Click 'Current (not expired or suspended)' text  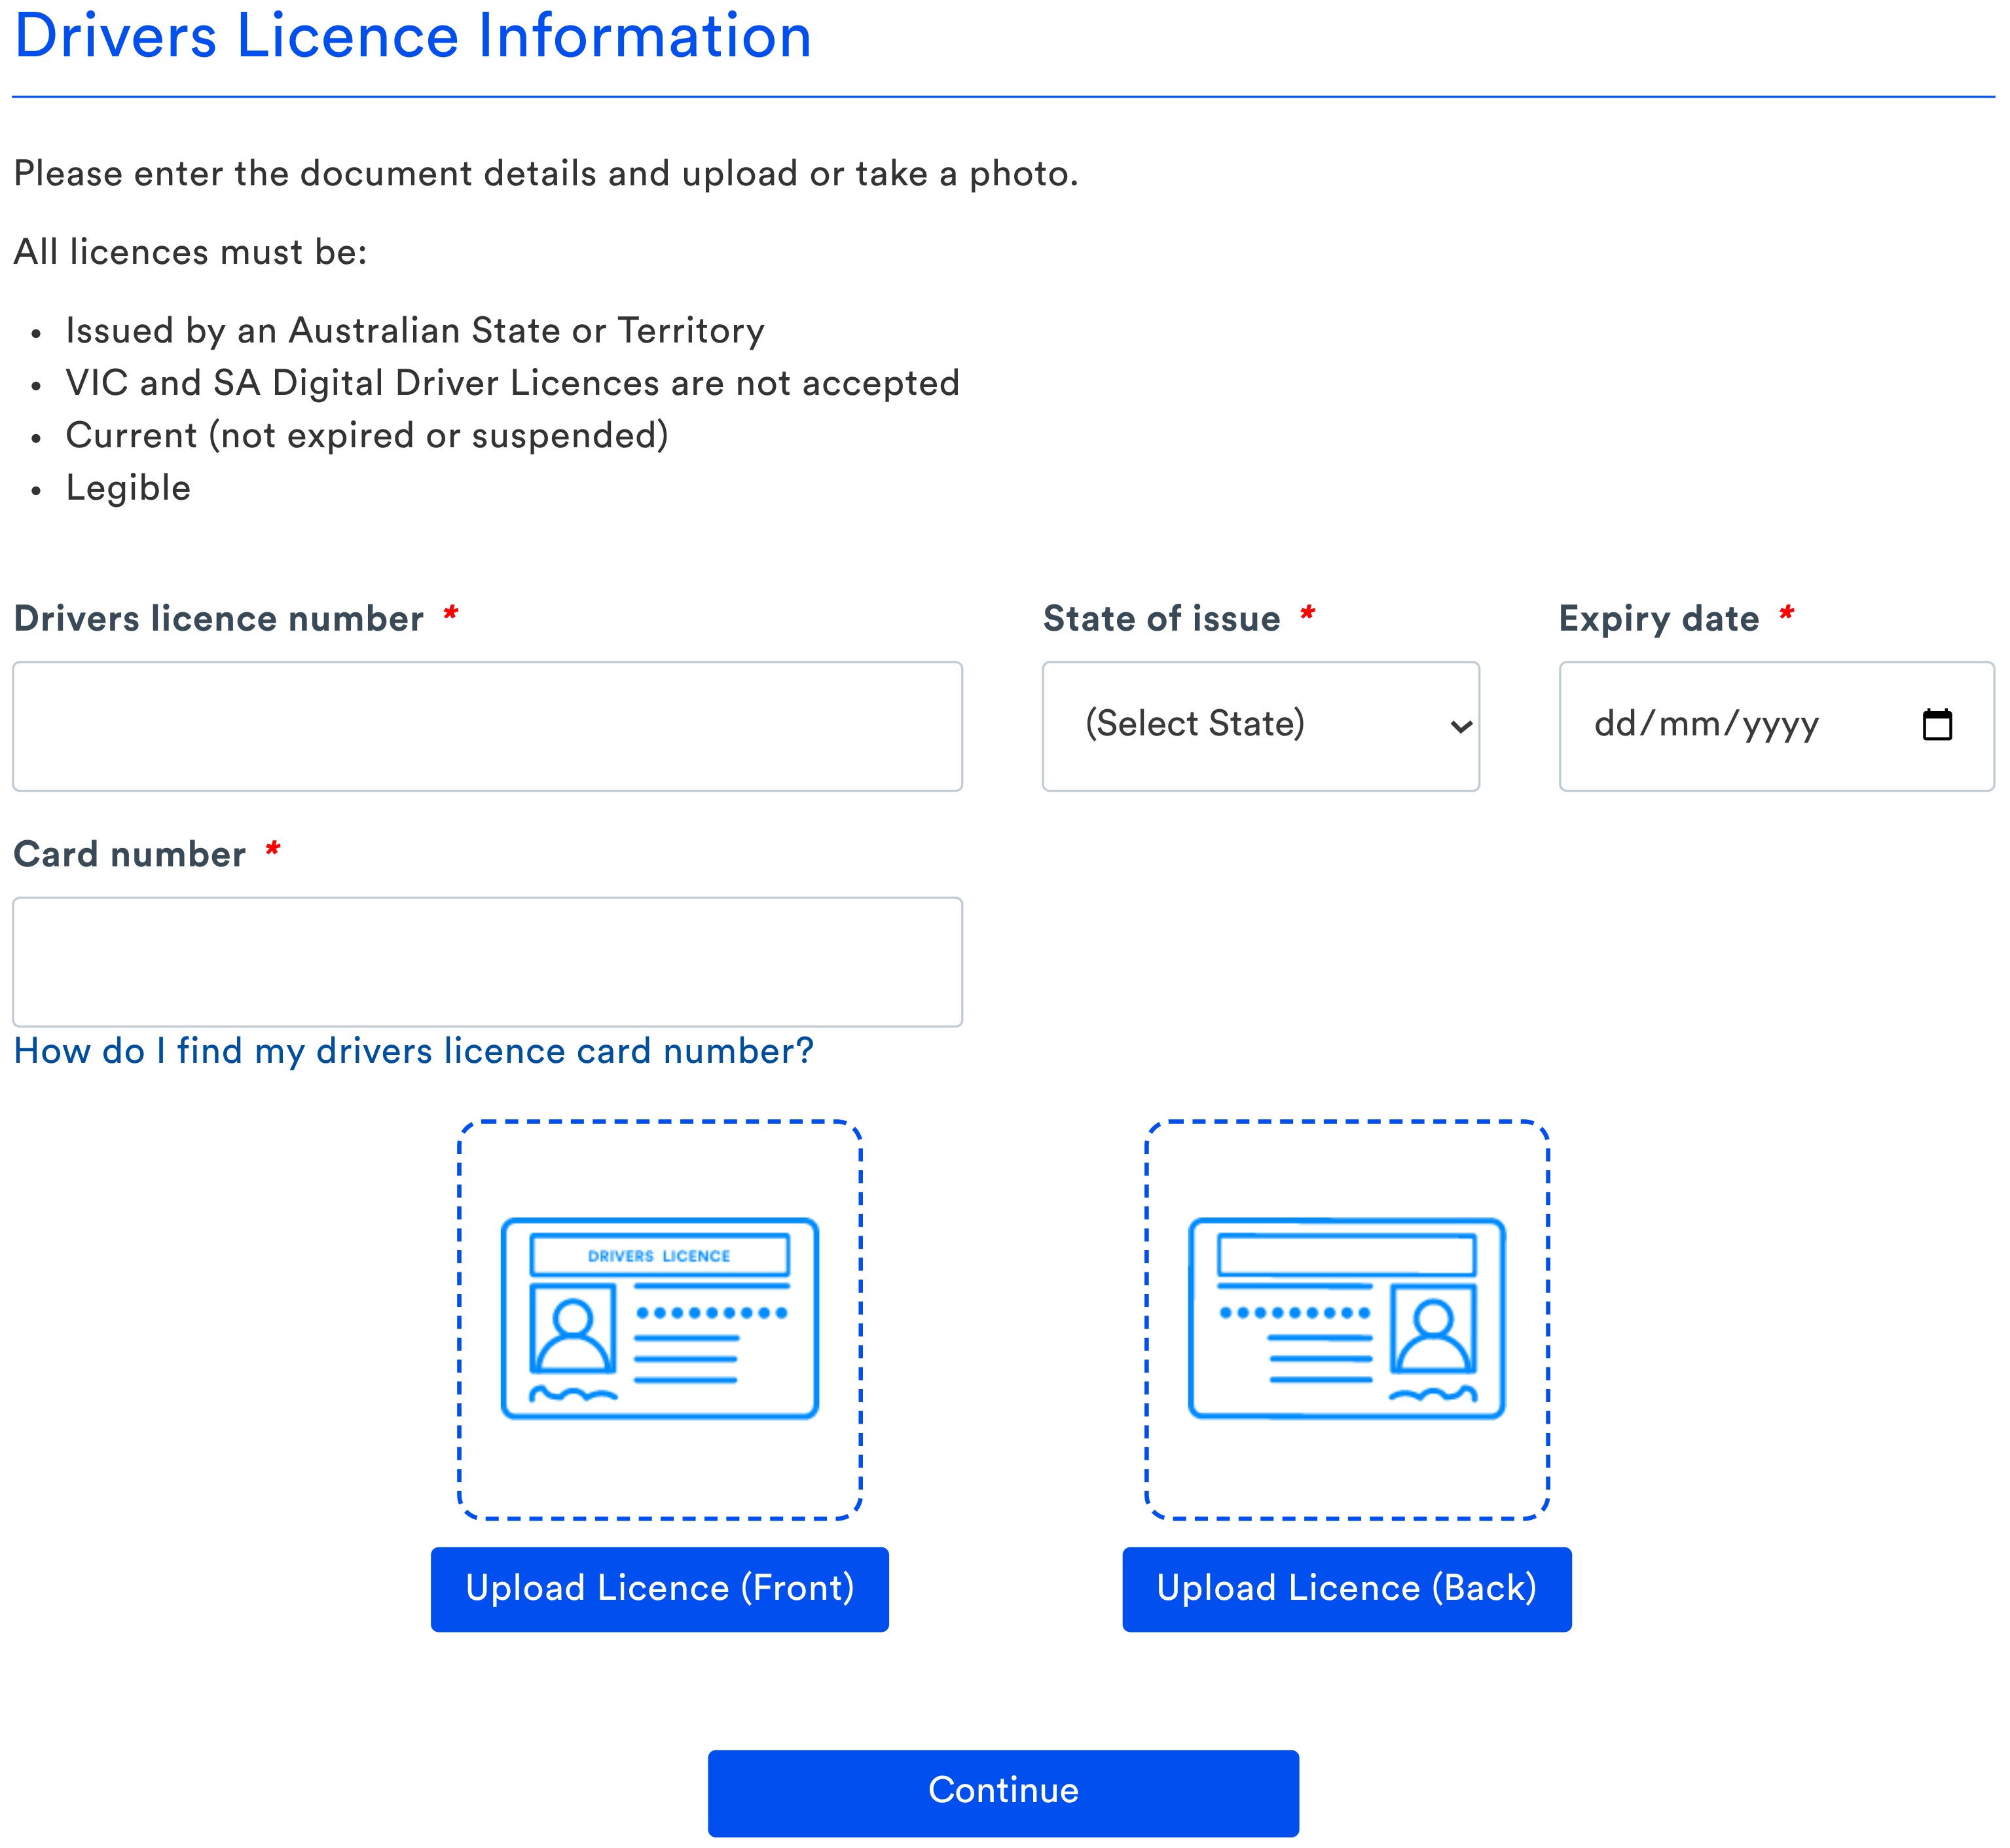[367, 436]
